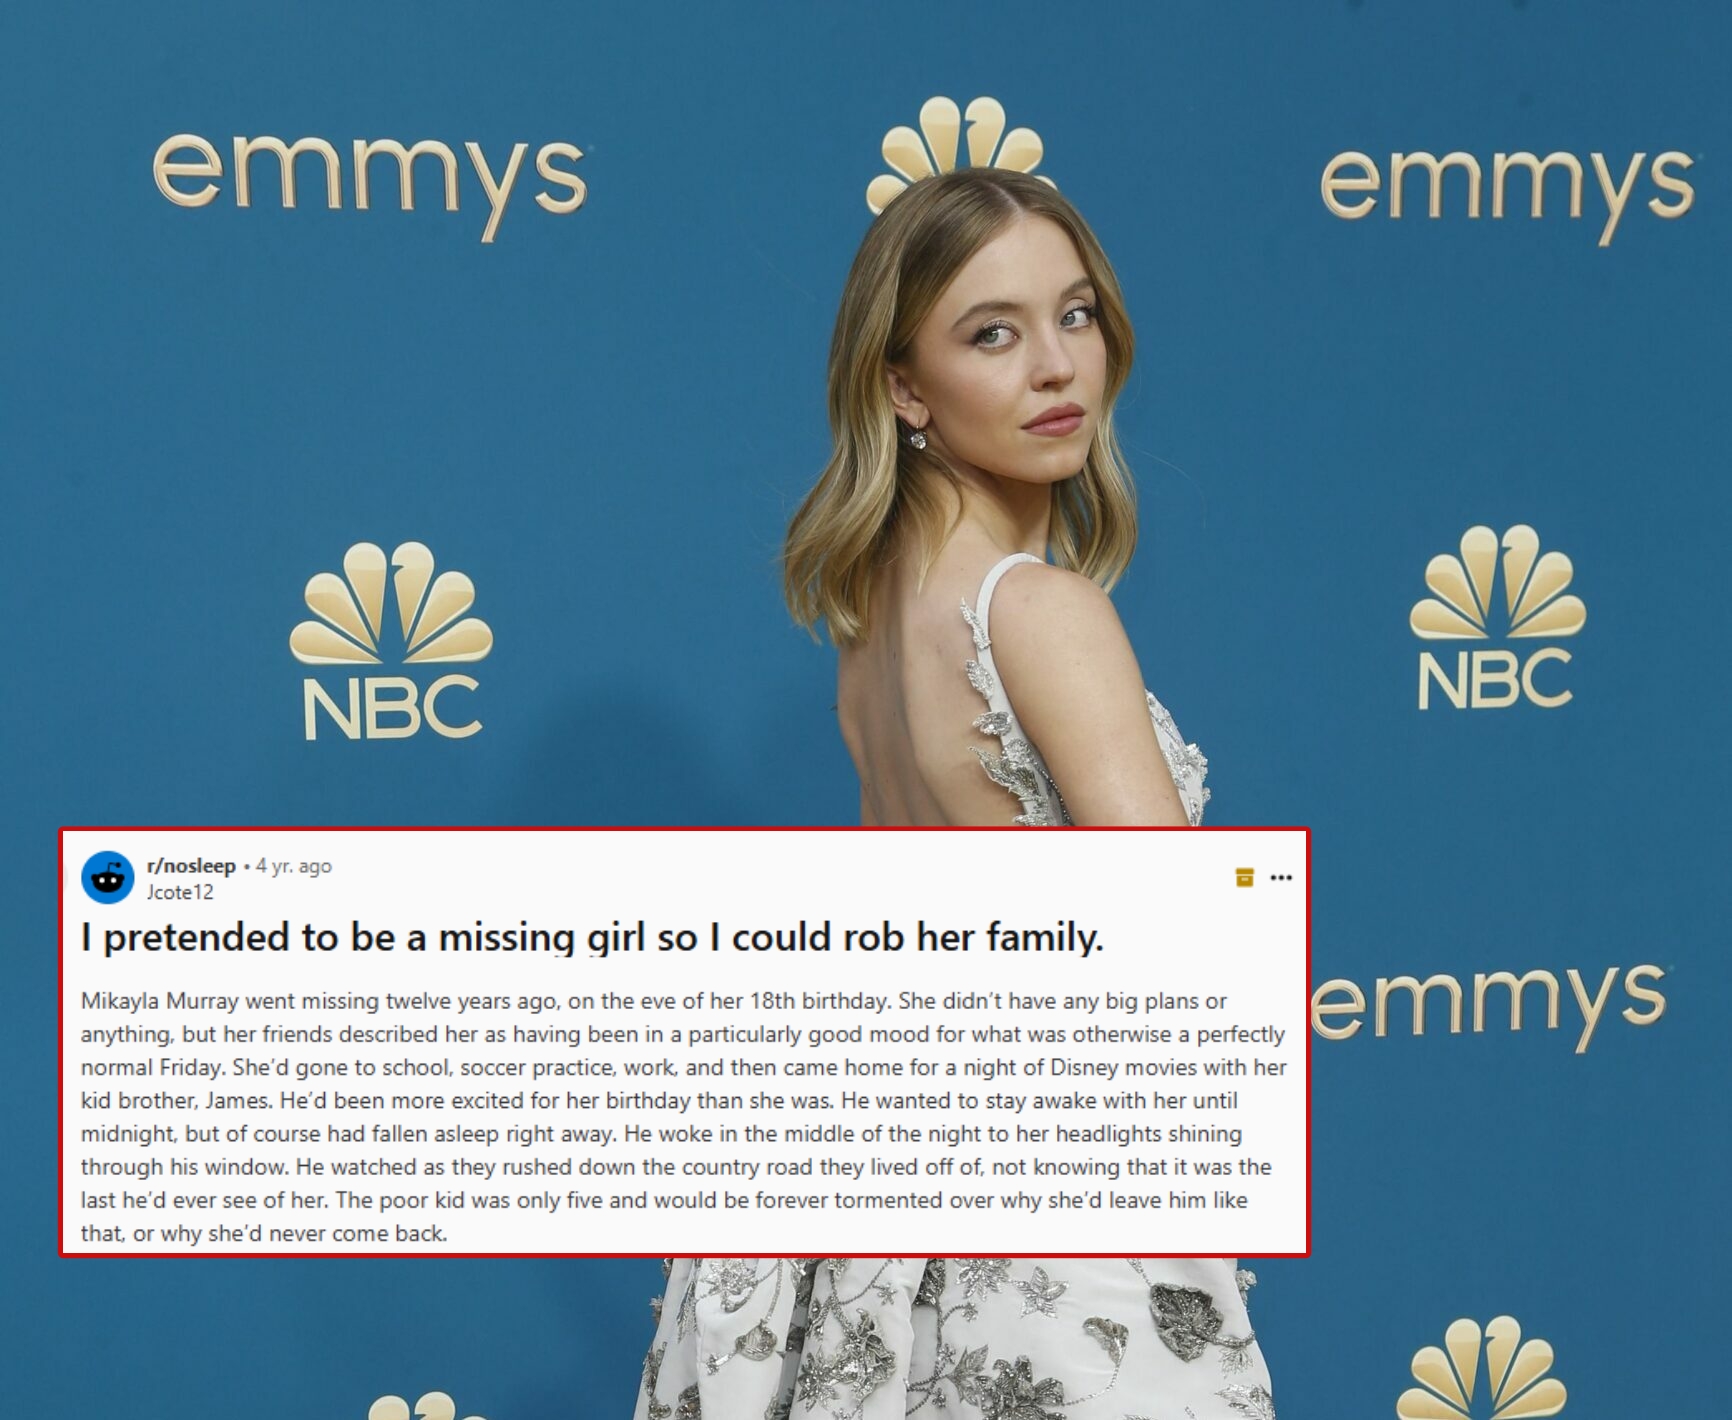The image size is (1732, 1420).
Task: Click the floral dress skirt below post
Action: pyautogui.click(x=950, y=1338)
